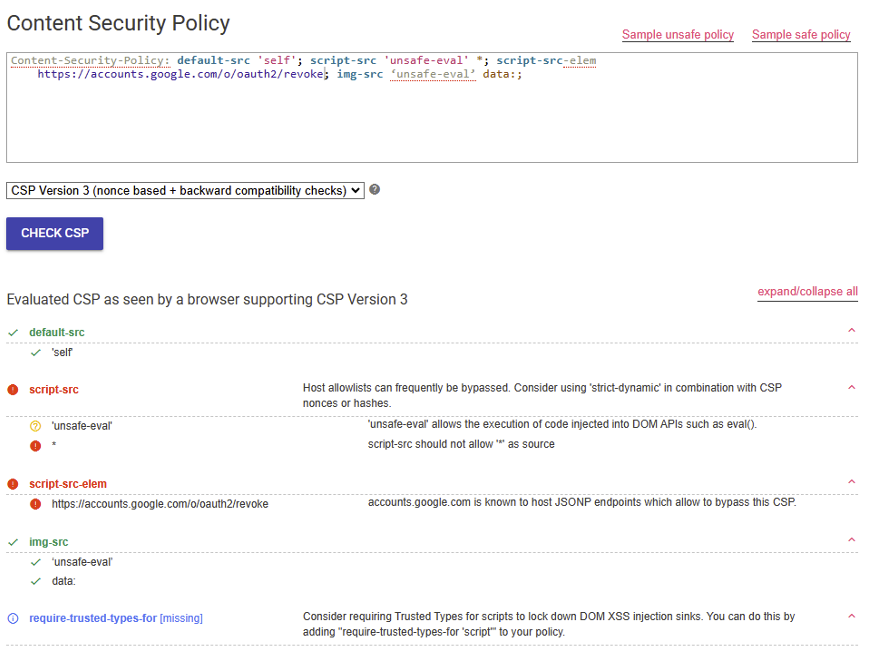Collapse the img-src section chevron
Image resolution: width=880 pixels, height=653 pixels.
[851, 541]
